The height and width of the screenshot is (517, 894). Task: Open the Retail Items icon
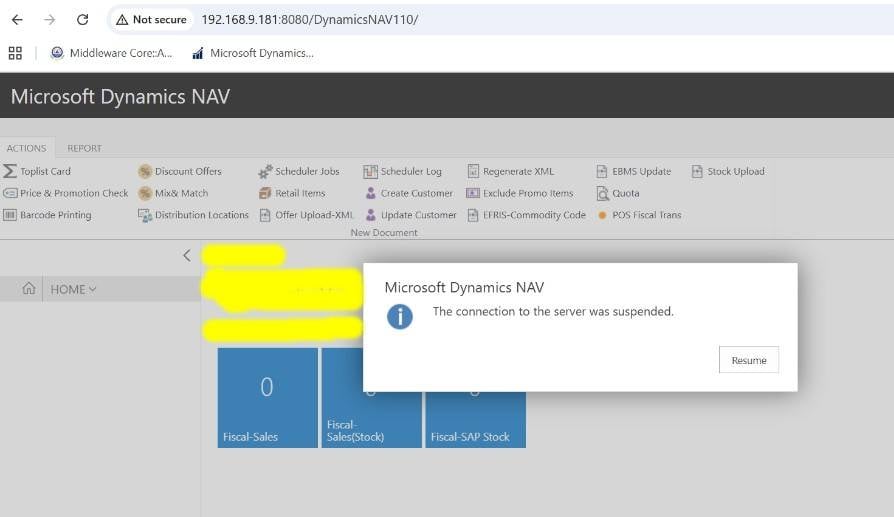(x=265, y=193)
